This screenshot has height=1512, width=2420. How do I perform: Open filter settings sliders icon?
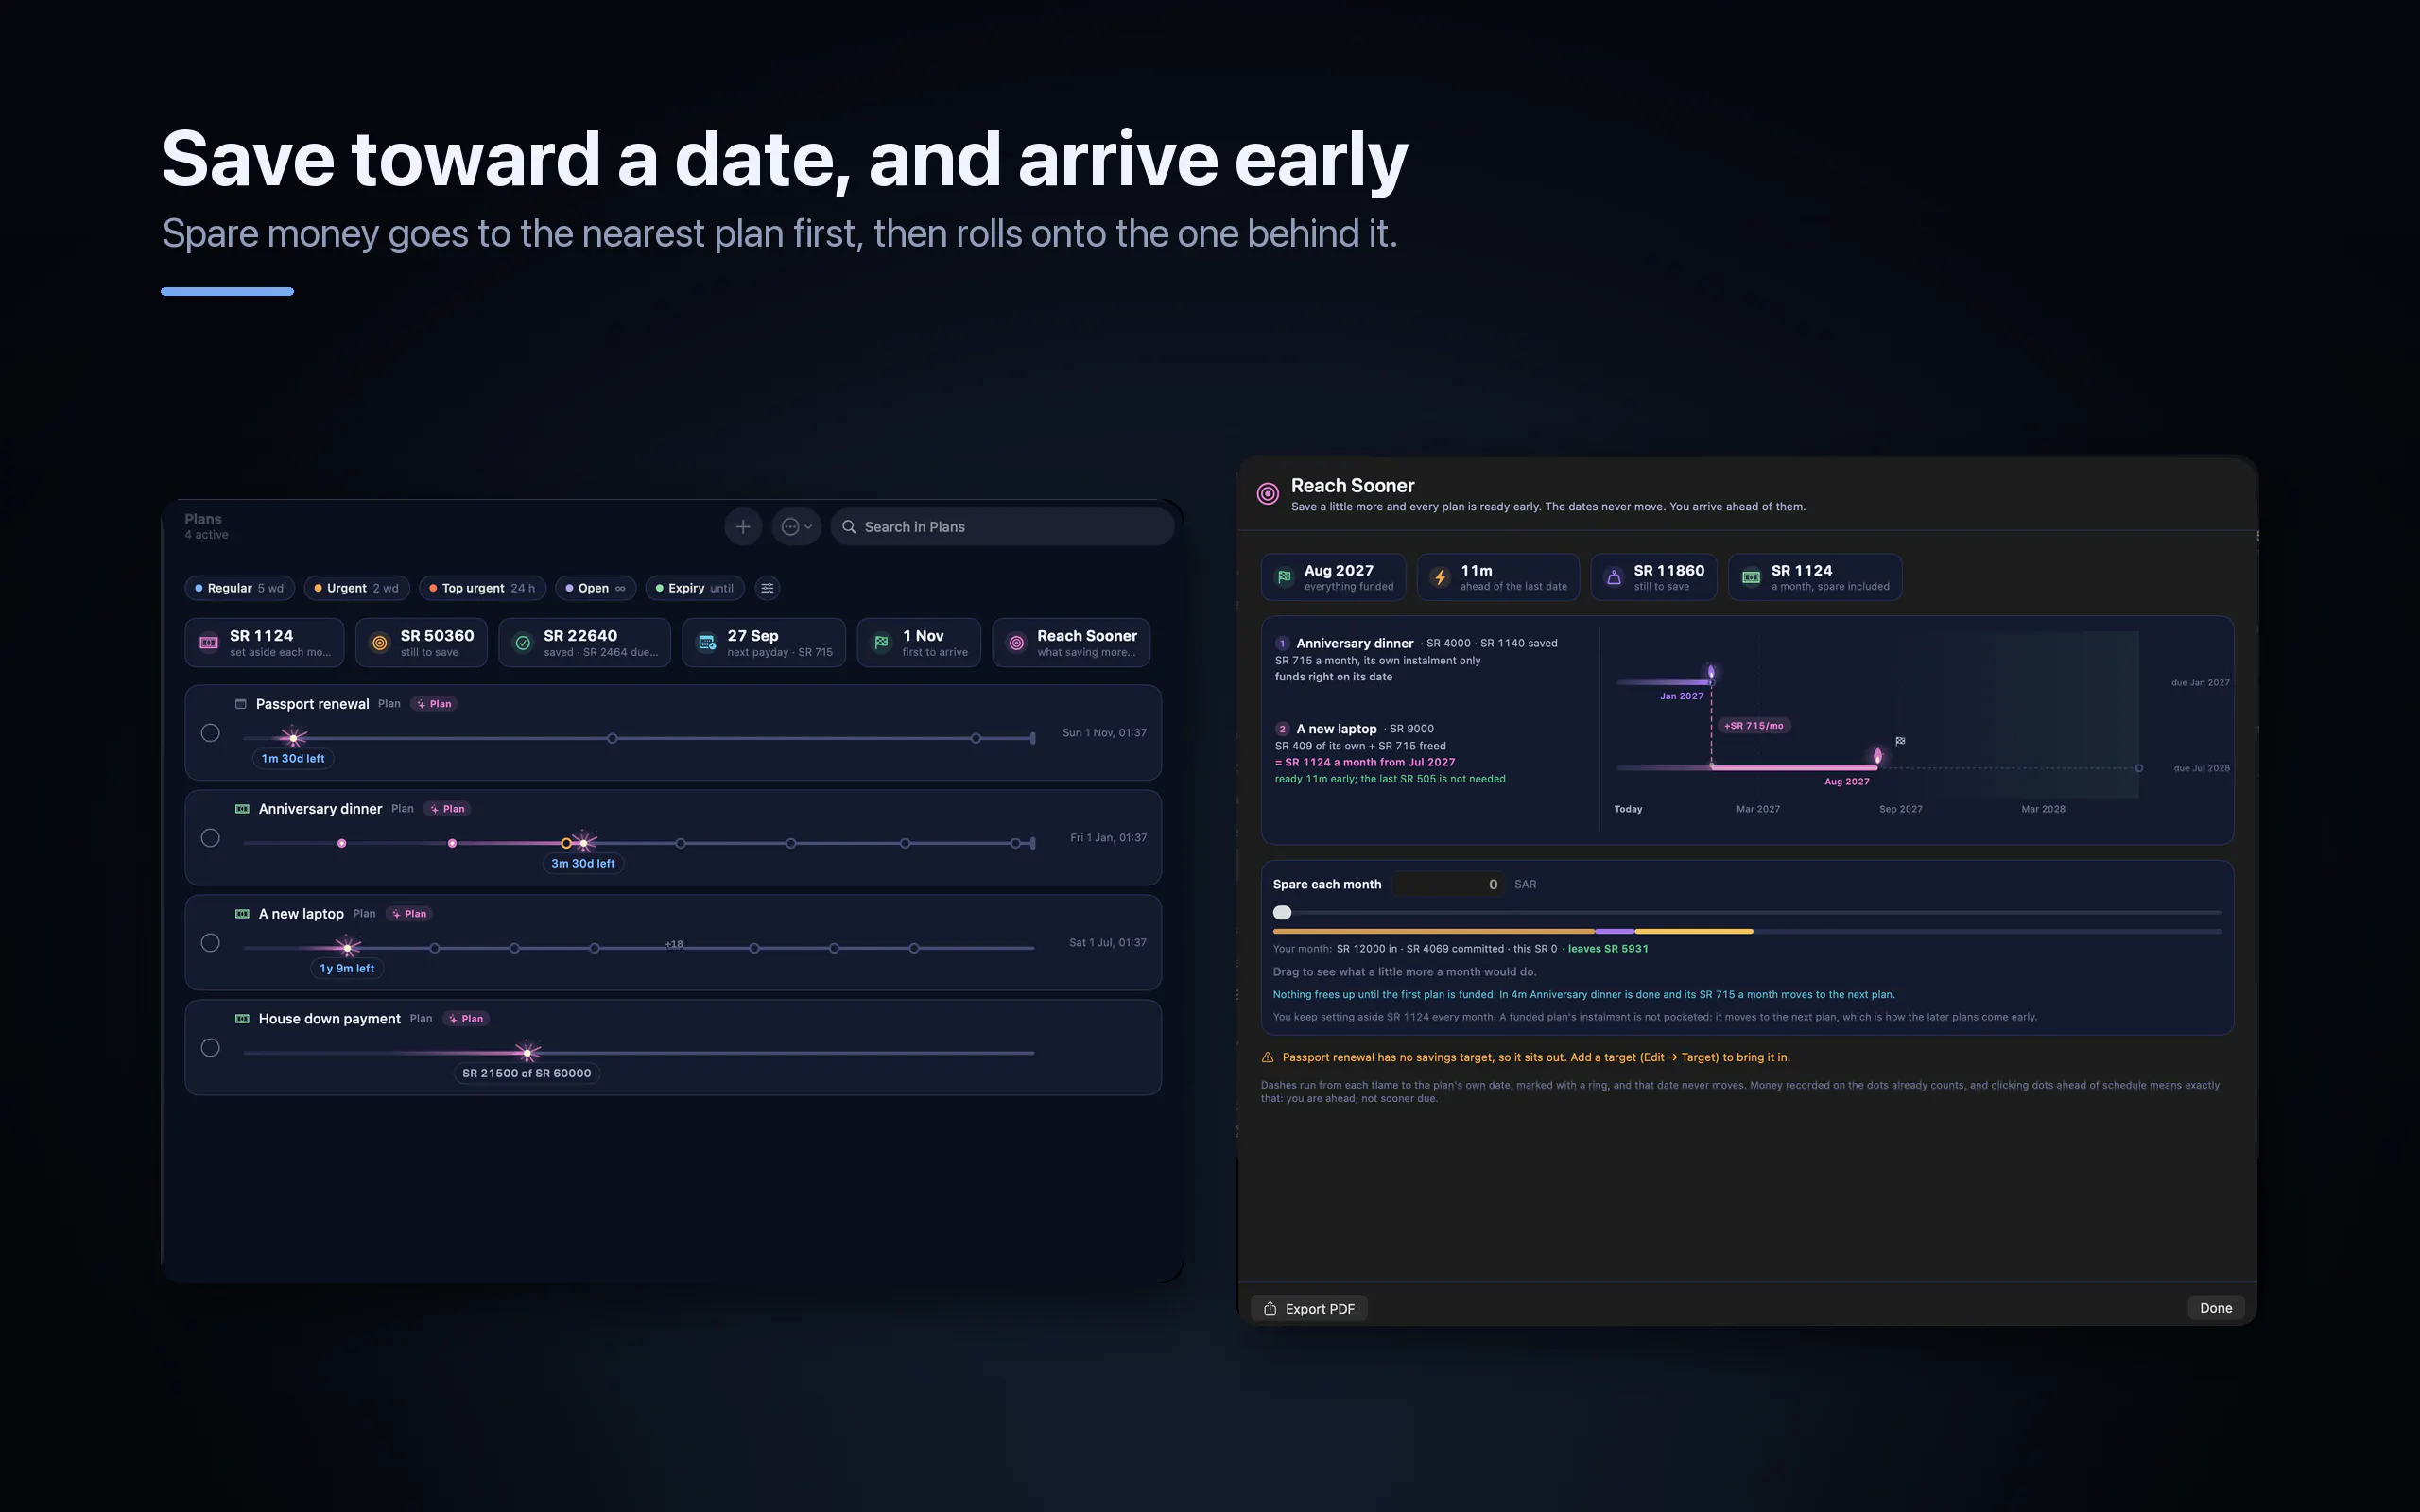pyautogui.click(x=767, y=588)
